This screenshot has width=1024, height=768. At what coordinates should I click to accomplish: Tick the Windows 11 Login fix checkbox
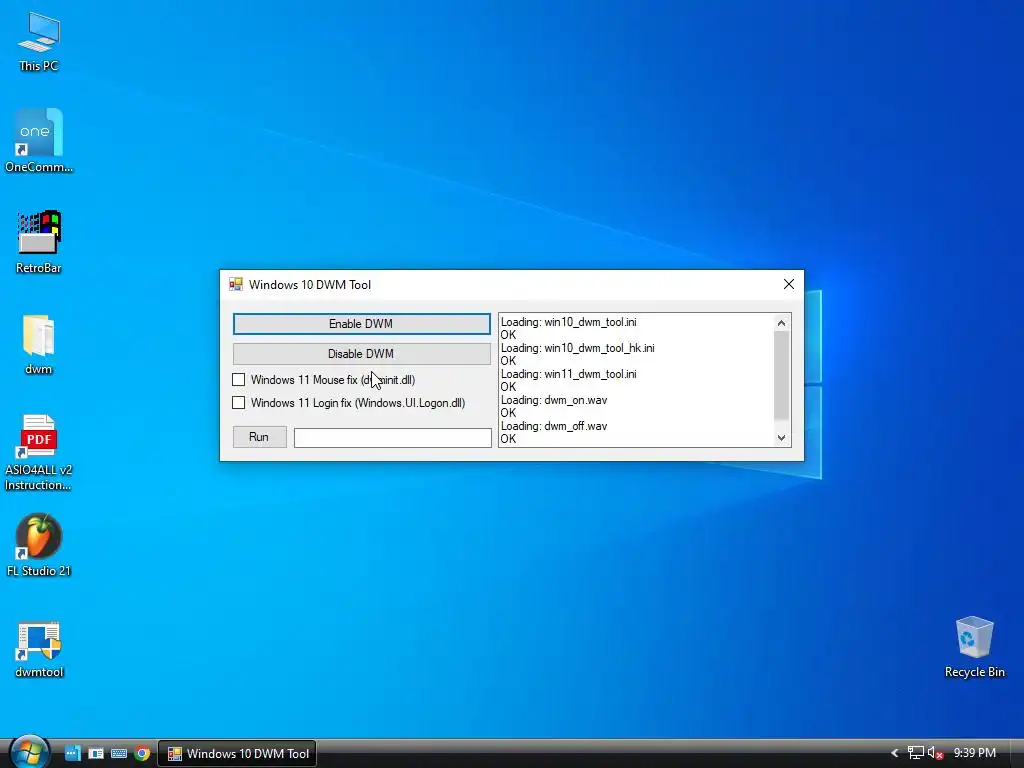tap(238, 402)
